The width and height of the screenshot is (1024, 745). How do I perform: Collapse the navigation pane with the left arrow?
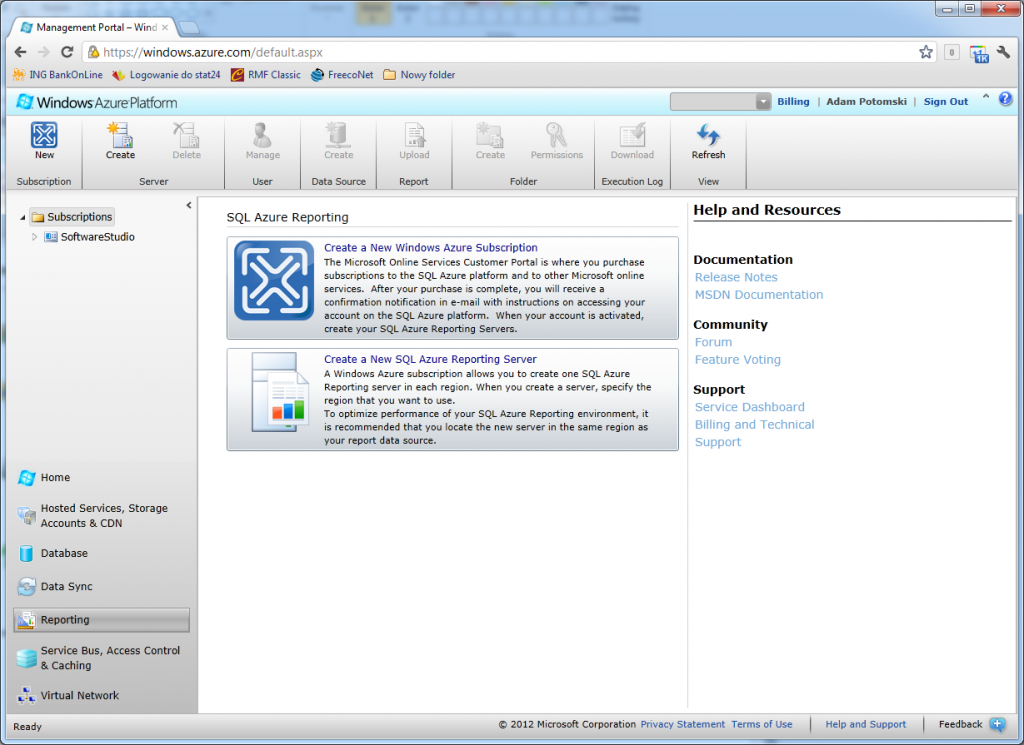[x=189, y=203]
